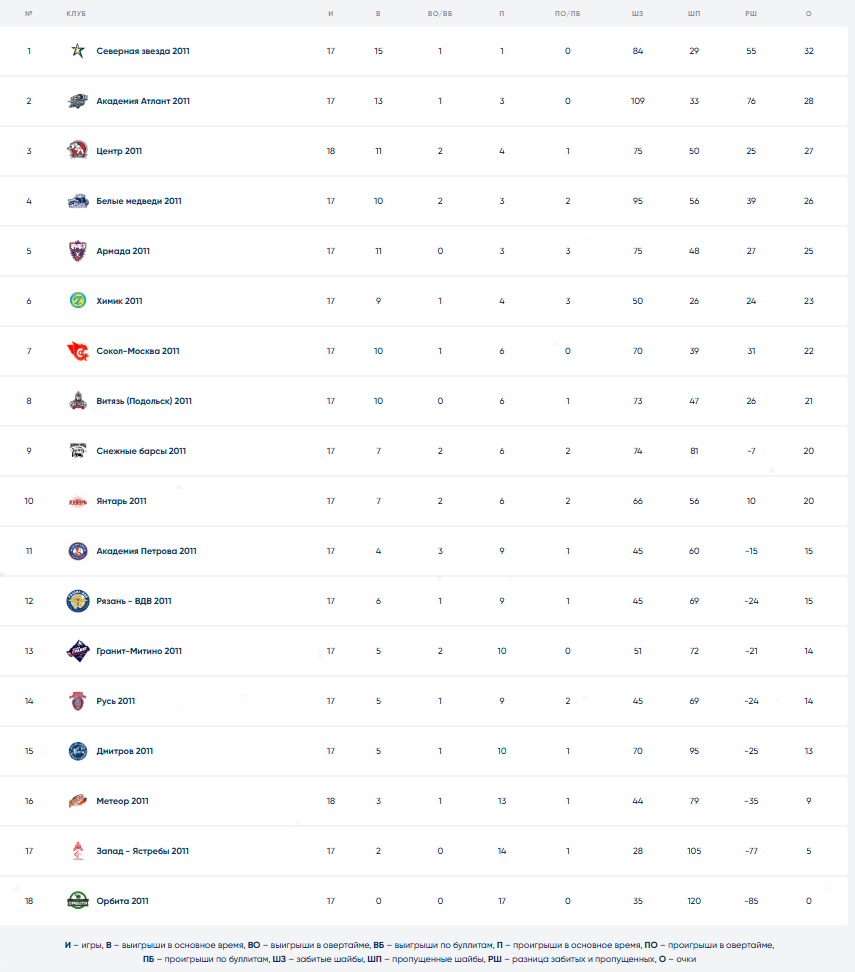Open the Русь 2011 team link
Screen dimensions: 855x972
[115, 701]
